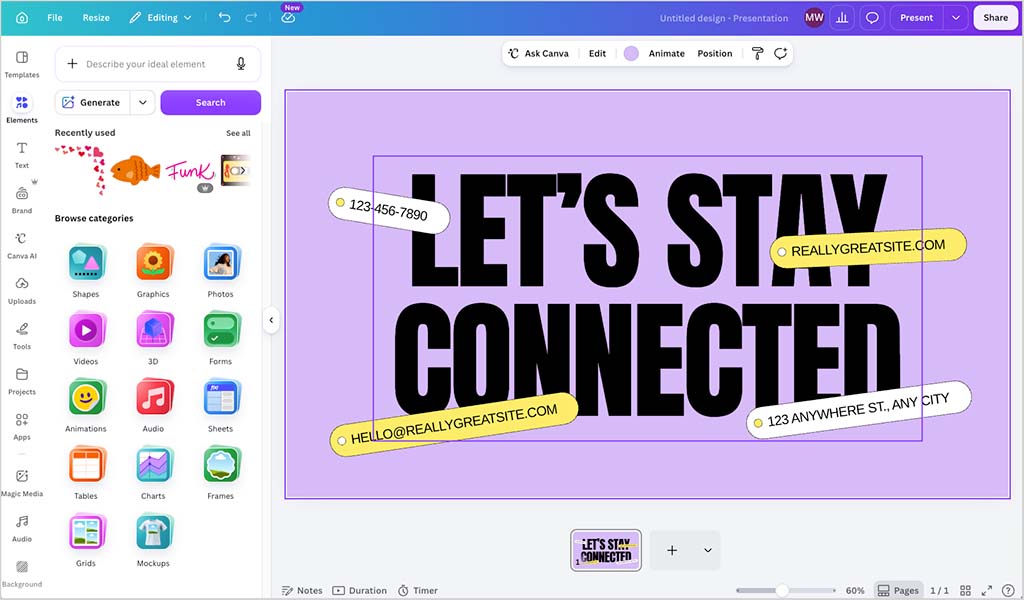Open the Charts category

click(153, 473)
